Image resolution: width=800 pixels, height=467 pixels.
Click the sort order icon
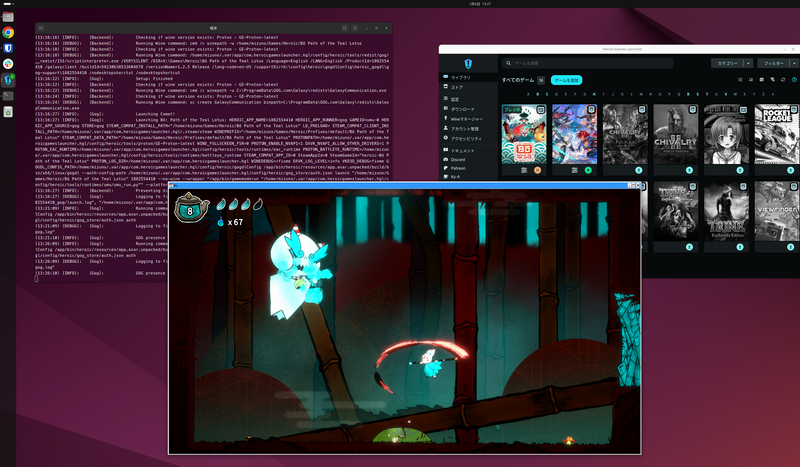(x=751, y=80)
